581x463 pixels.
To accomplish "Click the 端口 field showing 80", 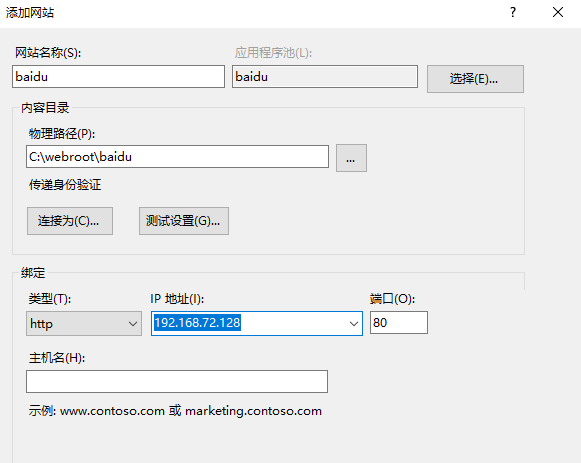I will tap(399, 323).
